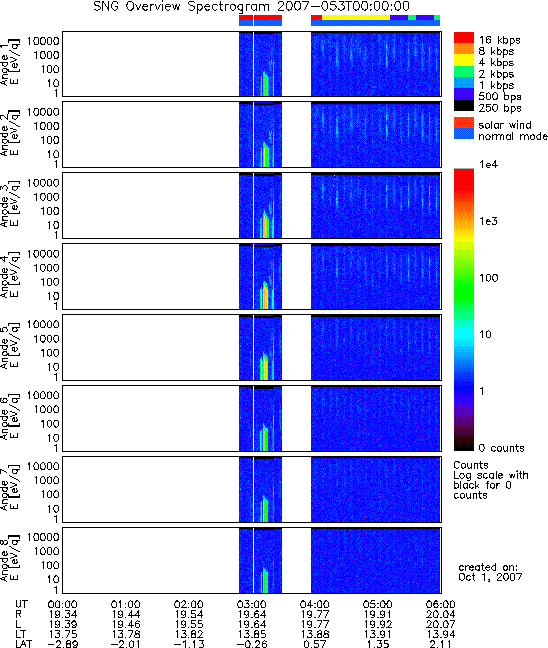Click the UT value 00:00
This screenshot has height=648, width=548.
tap(62, 605)
